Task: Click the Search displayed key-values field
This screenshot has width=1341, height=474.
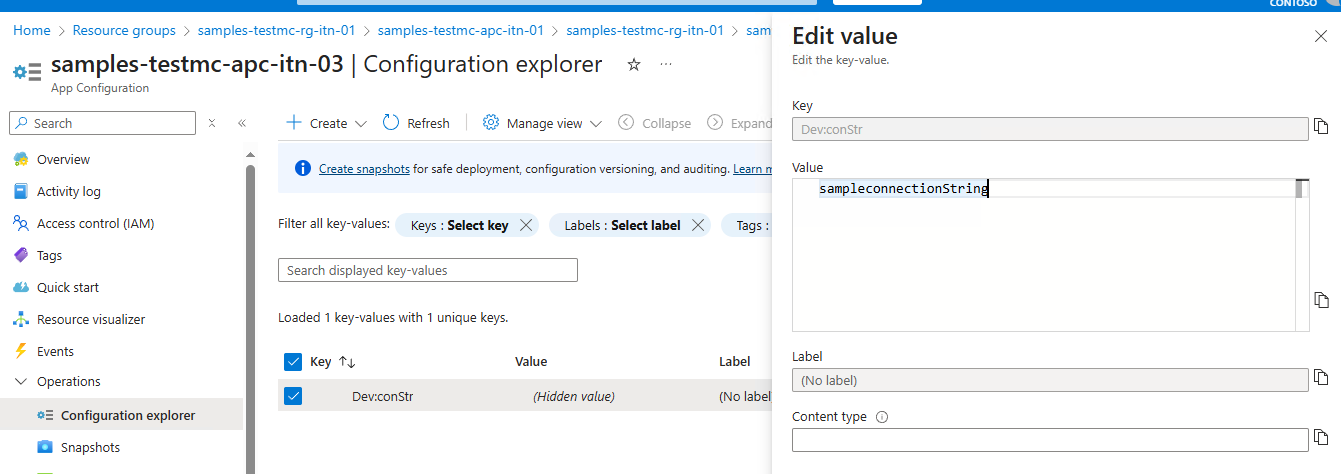Action: [427, 270]
